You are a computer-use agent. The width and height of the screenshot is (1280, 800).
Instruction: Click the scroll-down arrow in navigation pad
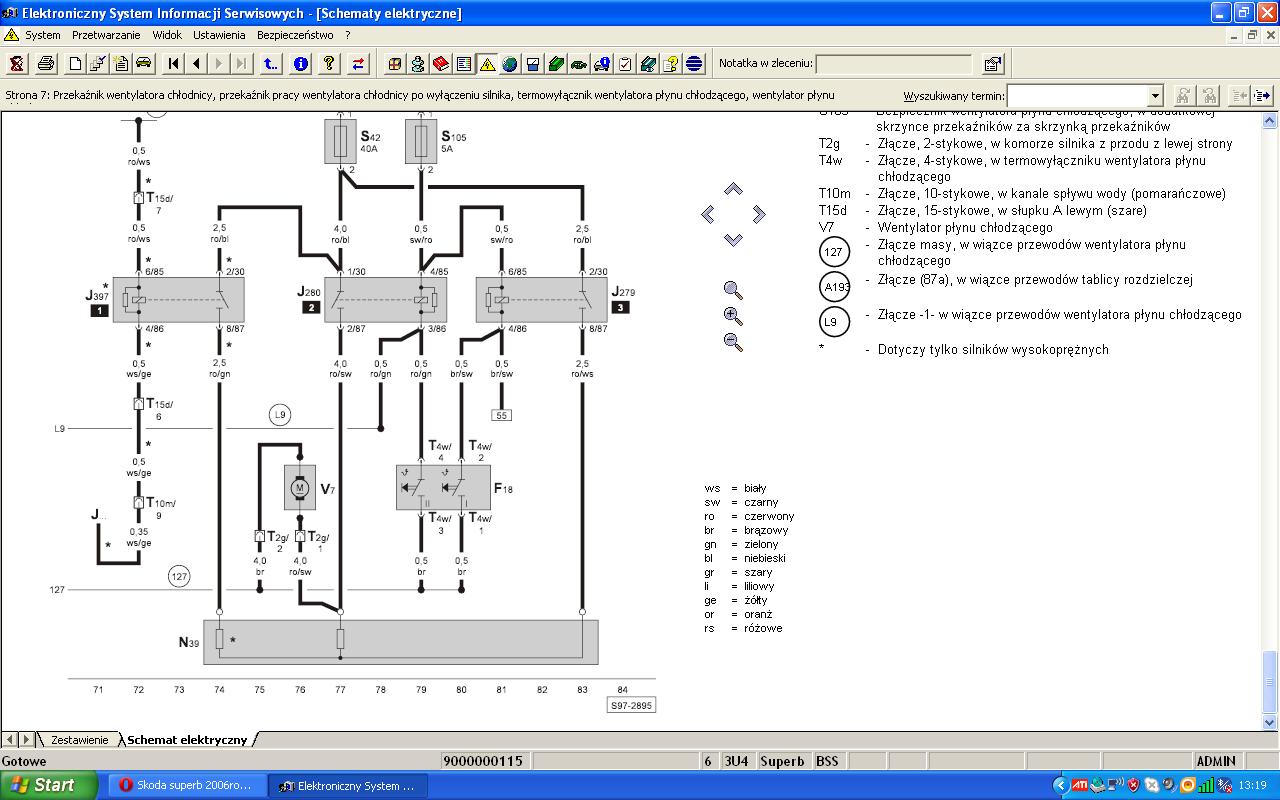click(x=733, y=240)
